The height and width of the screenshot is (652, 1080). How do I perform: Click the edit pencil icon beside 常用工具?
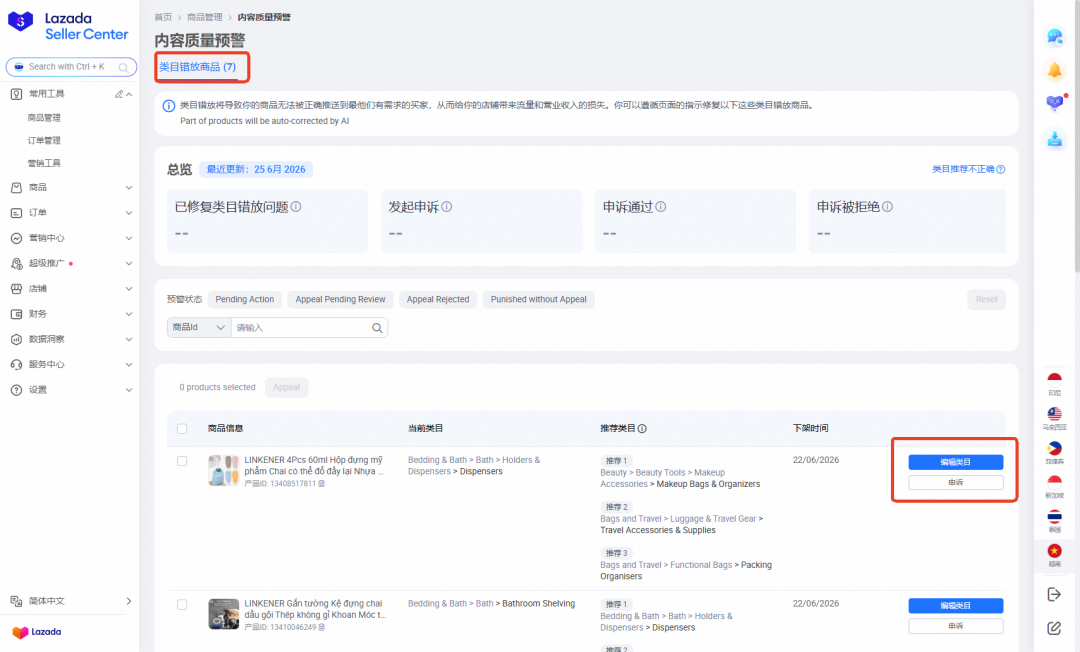[118, 94]
